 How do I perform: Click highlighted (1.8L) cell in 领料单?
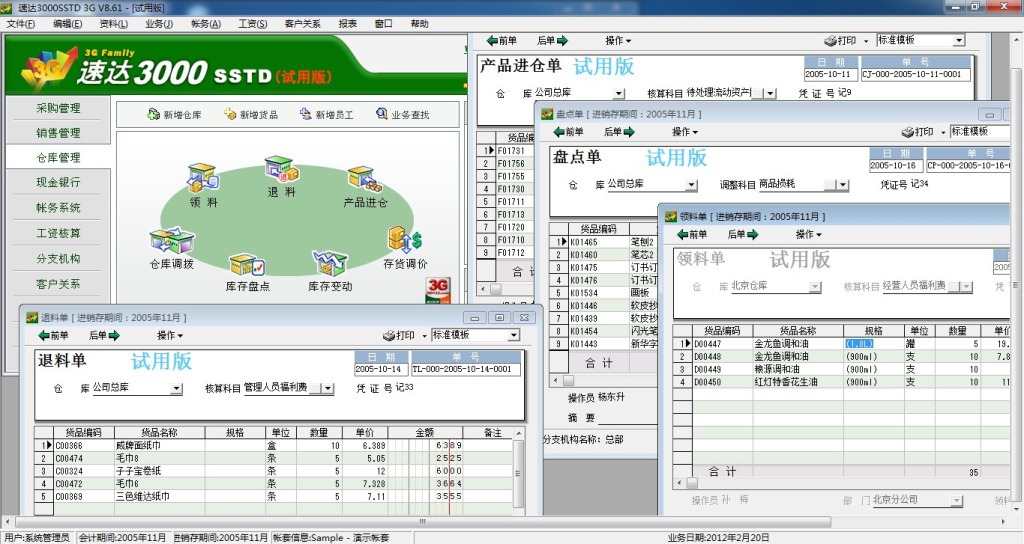point(858,344)
